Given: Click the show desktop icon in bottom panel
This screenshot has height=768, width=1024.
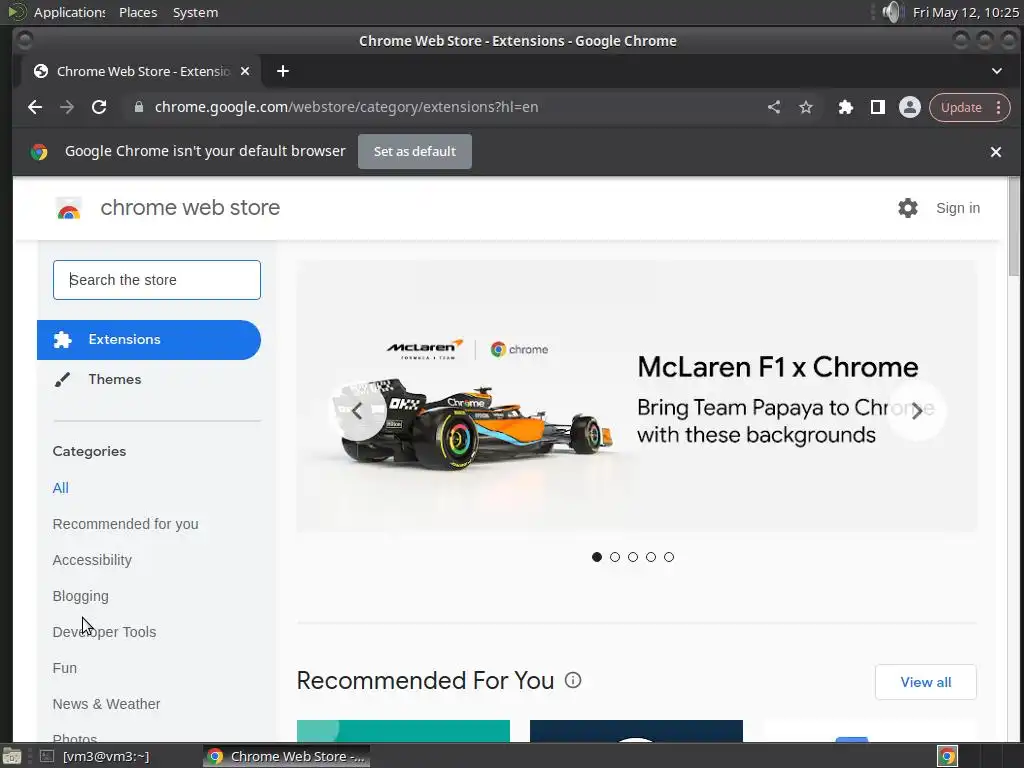Looking at the screenshot, I should click(12, 756).
